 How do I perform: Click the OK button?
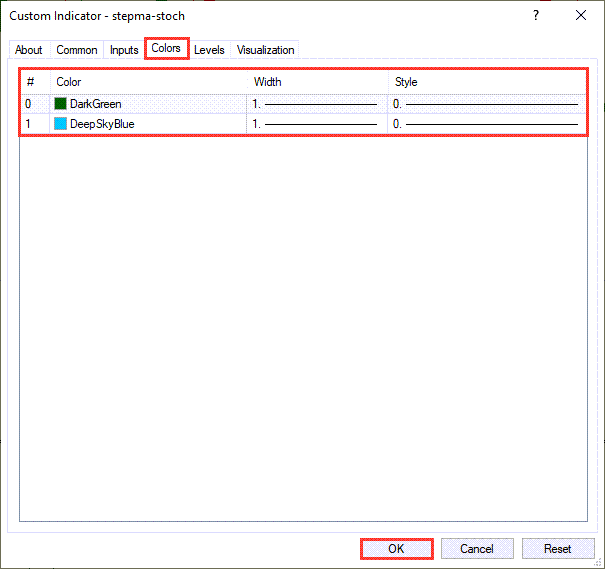point(396,549)
